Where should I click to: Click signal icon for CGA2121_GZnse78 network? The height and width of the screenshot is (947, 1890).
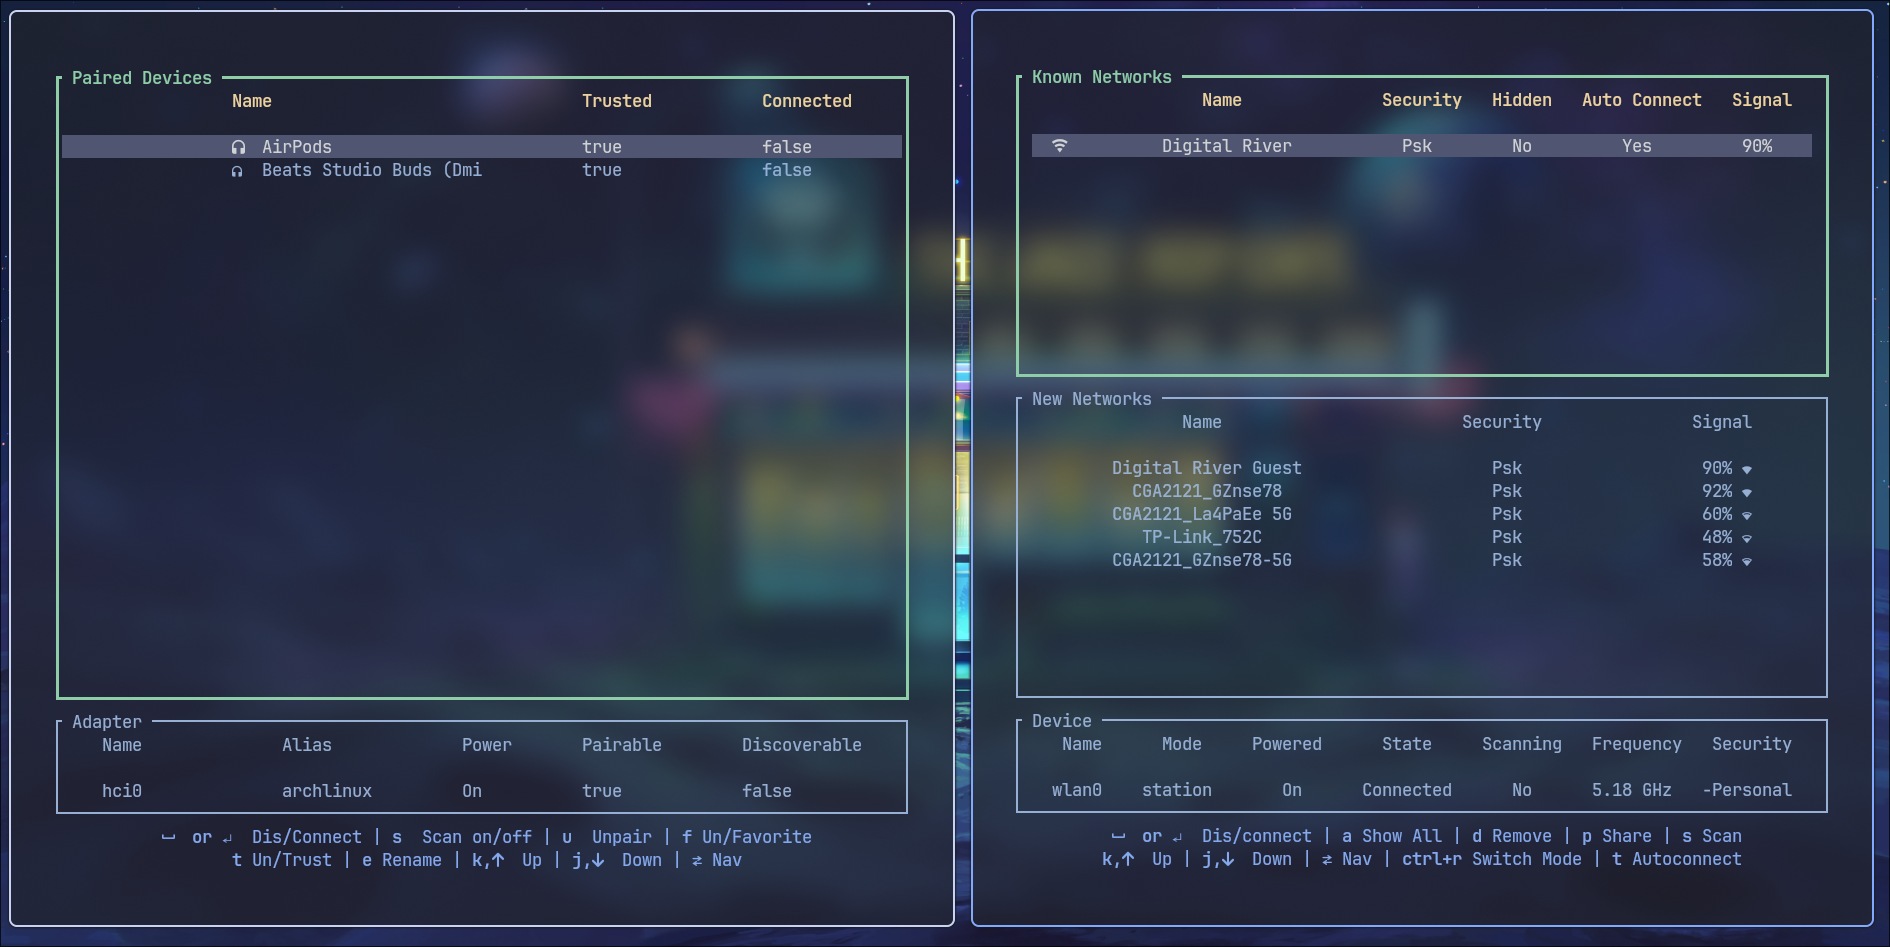[x=1747, y=492]
